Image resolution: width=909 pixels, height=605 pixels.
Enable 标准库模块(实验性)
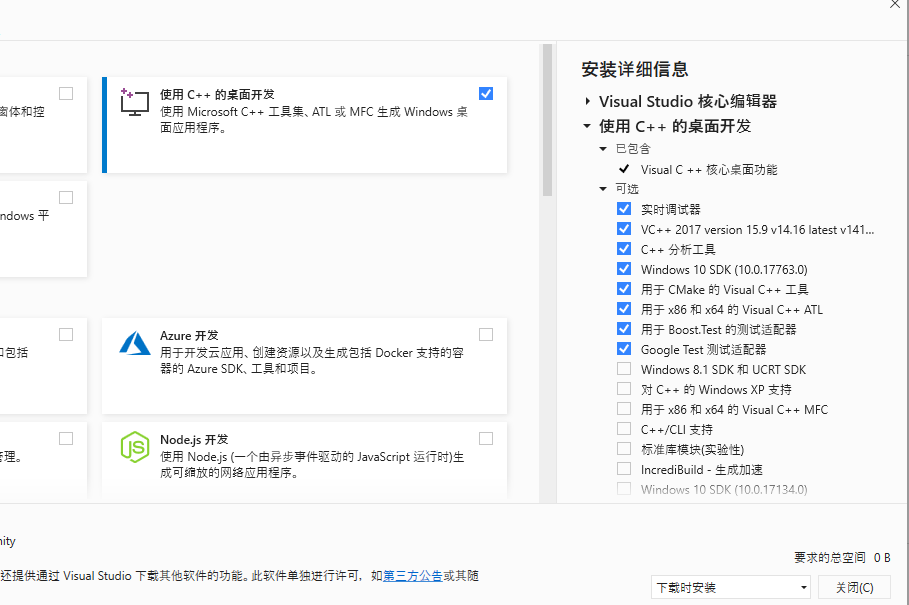point(624,449)
